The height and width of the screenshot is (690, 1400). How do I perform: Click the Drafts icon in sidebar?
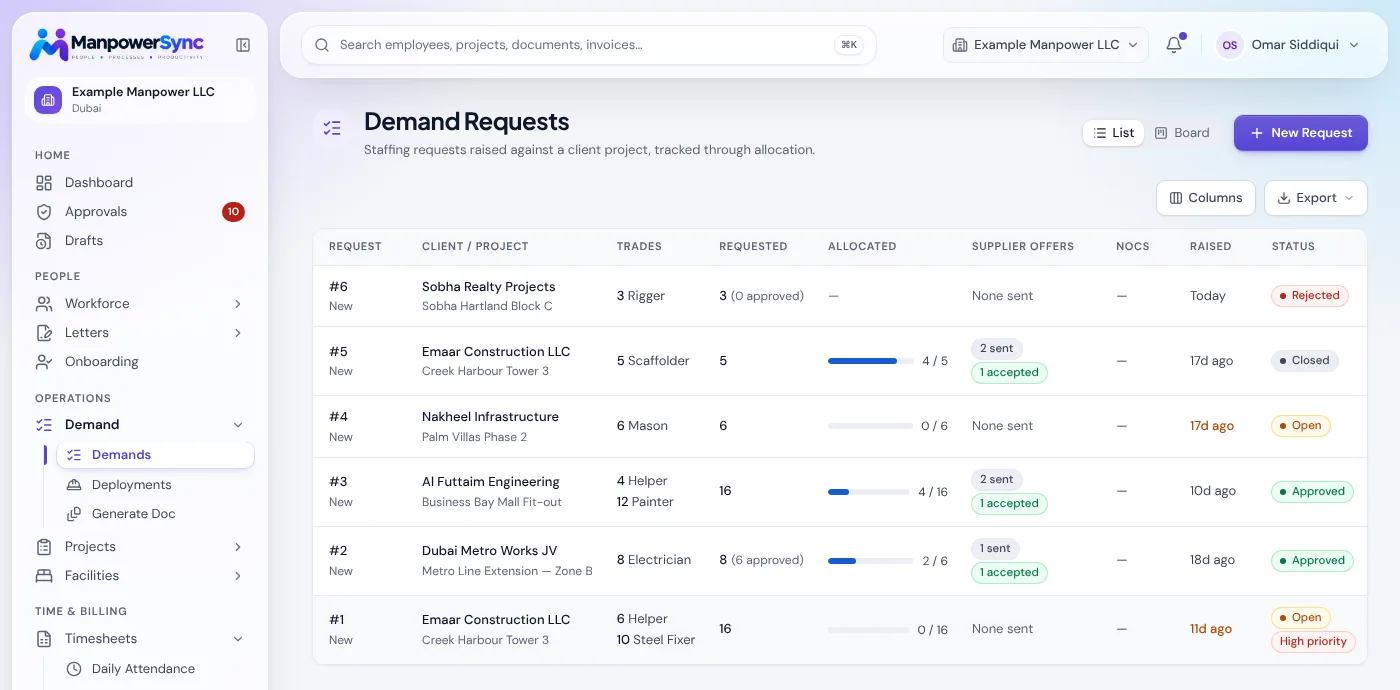pyautogui.click(x=44, y=241)
